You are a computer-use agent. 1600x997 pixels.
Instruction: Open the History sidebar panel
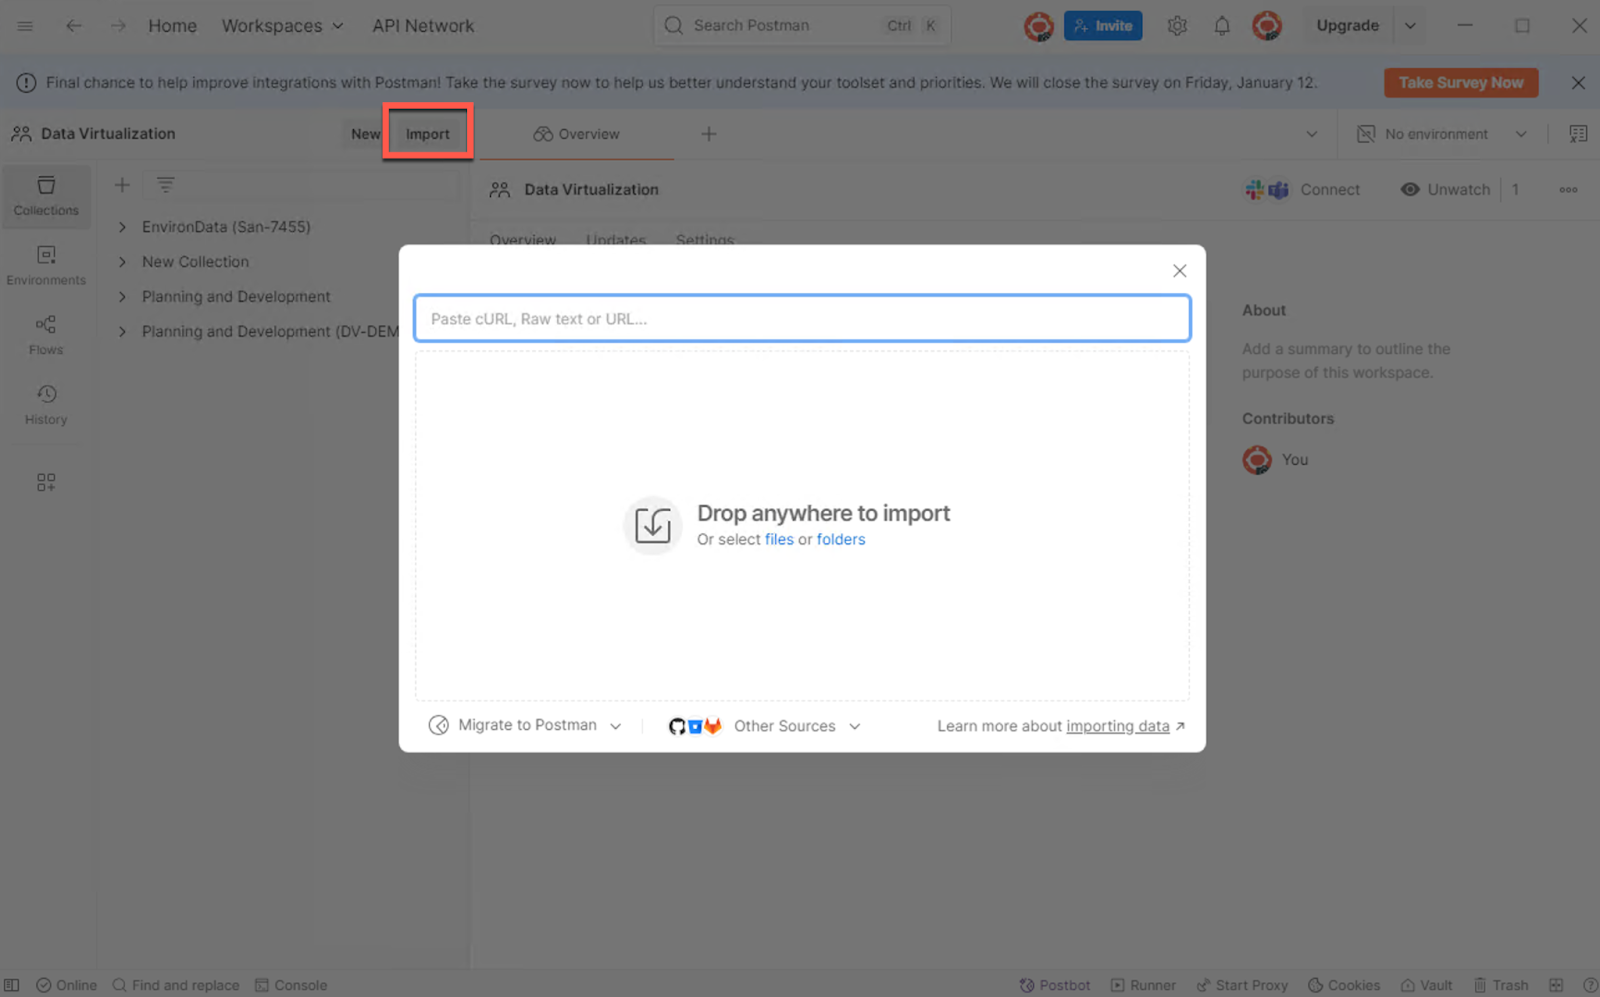(x=46, y=405)
